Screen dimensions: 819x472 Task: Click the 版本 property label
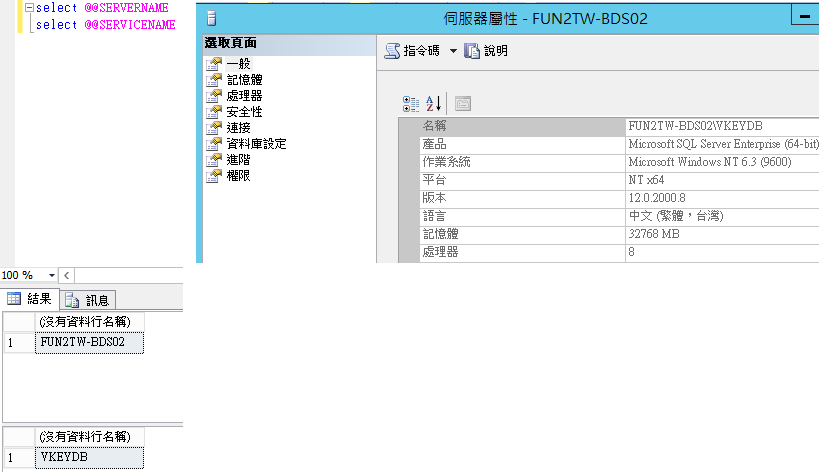[x=435, y=198]
